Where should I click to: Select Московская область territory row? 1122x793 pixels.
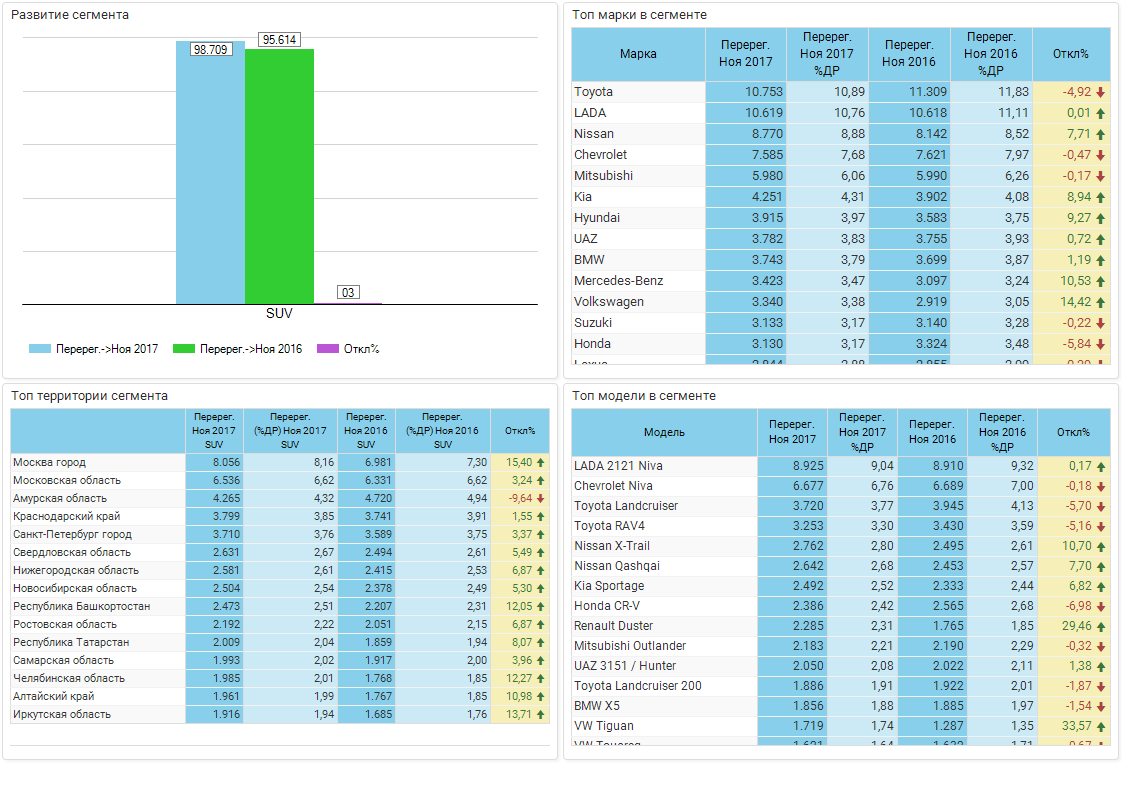click(280, 480)
